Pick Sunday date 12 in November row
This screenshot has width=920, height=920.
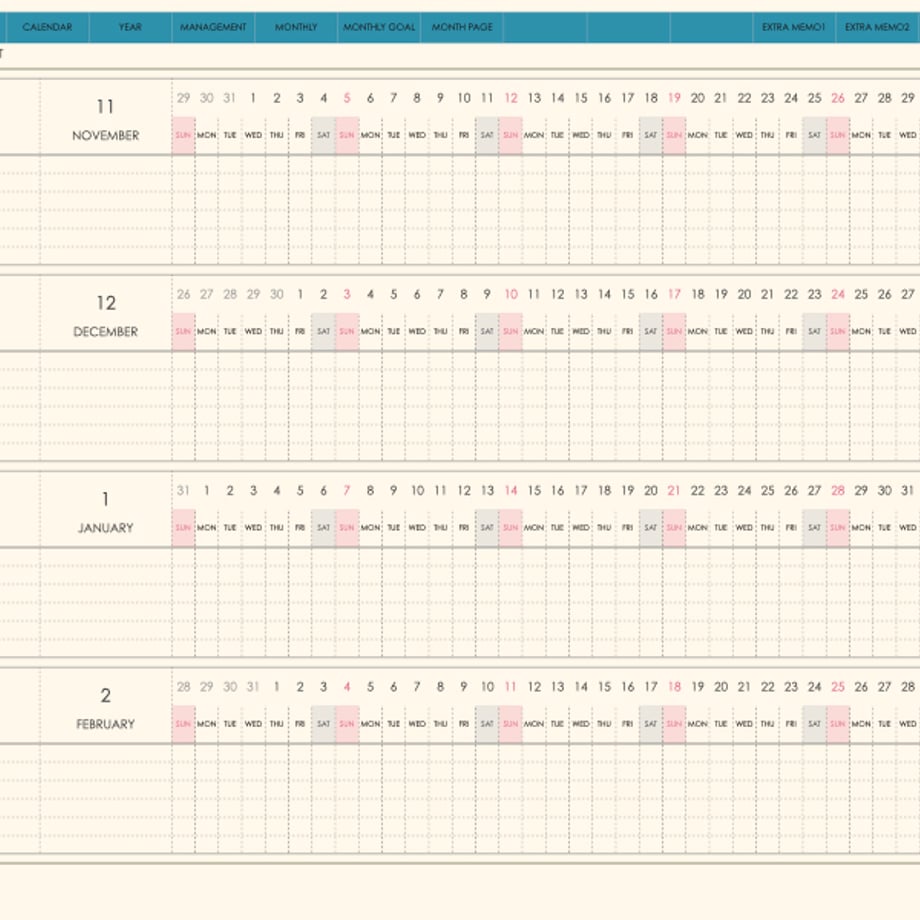(x=511, y=98)
